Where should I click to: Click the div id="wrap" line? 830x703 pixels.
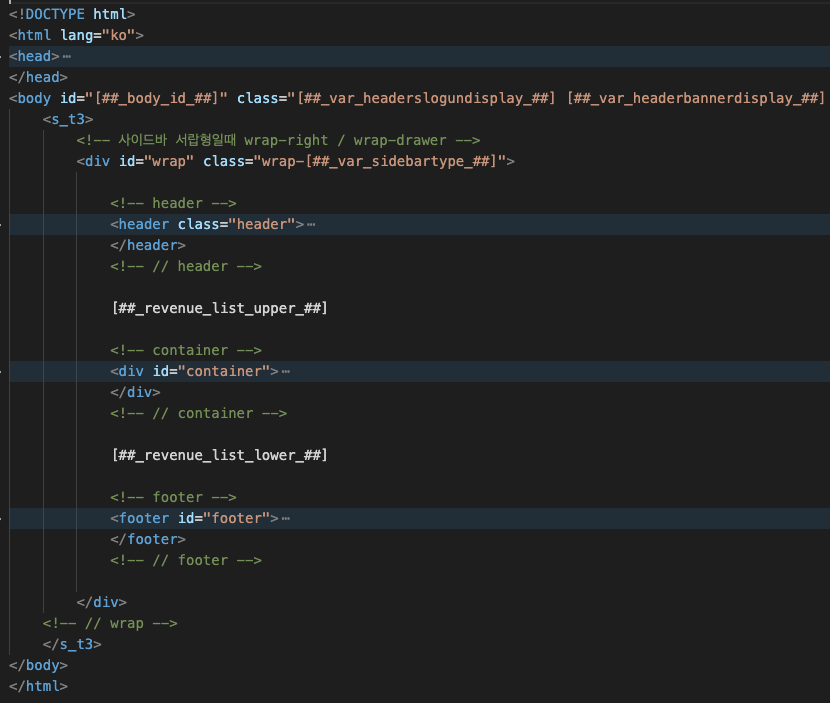point(295,161)
